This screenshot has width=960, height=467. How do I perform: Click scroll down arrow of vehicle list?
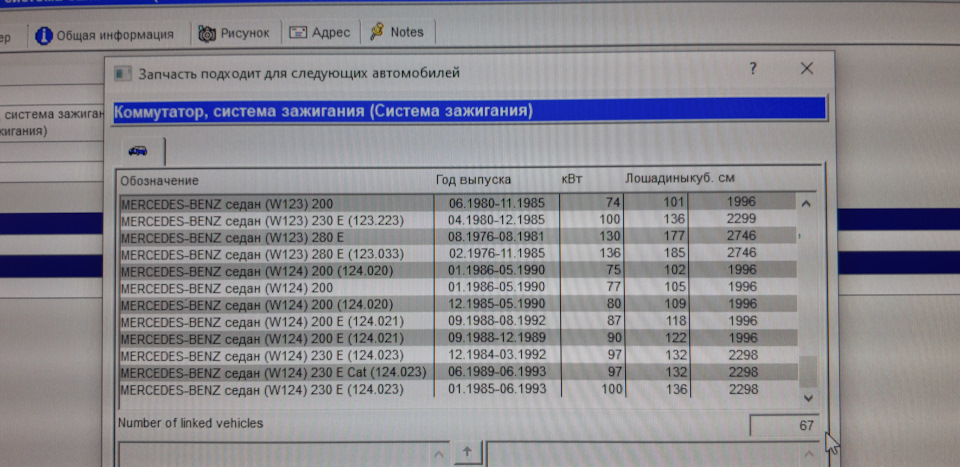tap(808, 398)
